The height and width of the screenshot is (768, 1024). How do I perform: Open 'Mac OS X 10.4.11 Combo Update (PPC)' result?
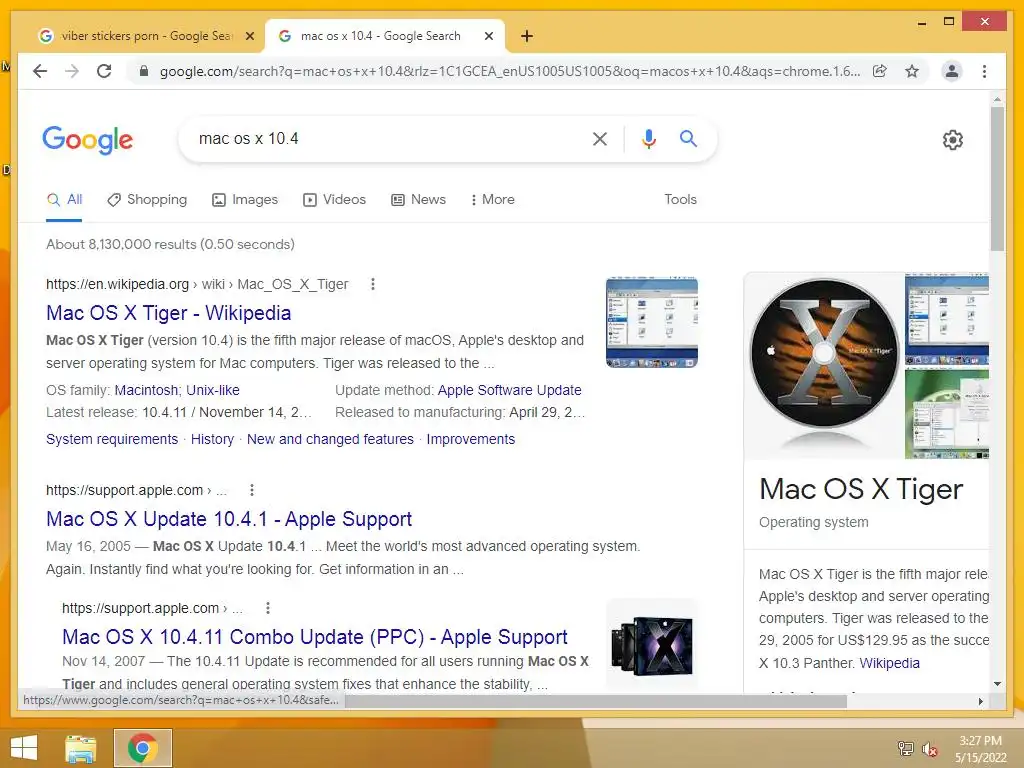coord(315,637)
